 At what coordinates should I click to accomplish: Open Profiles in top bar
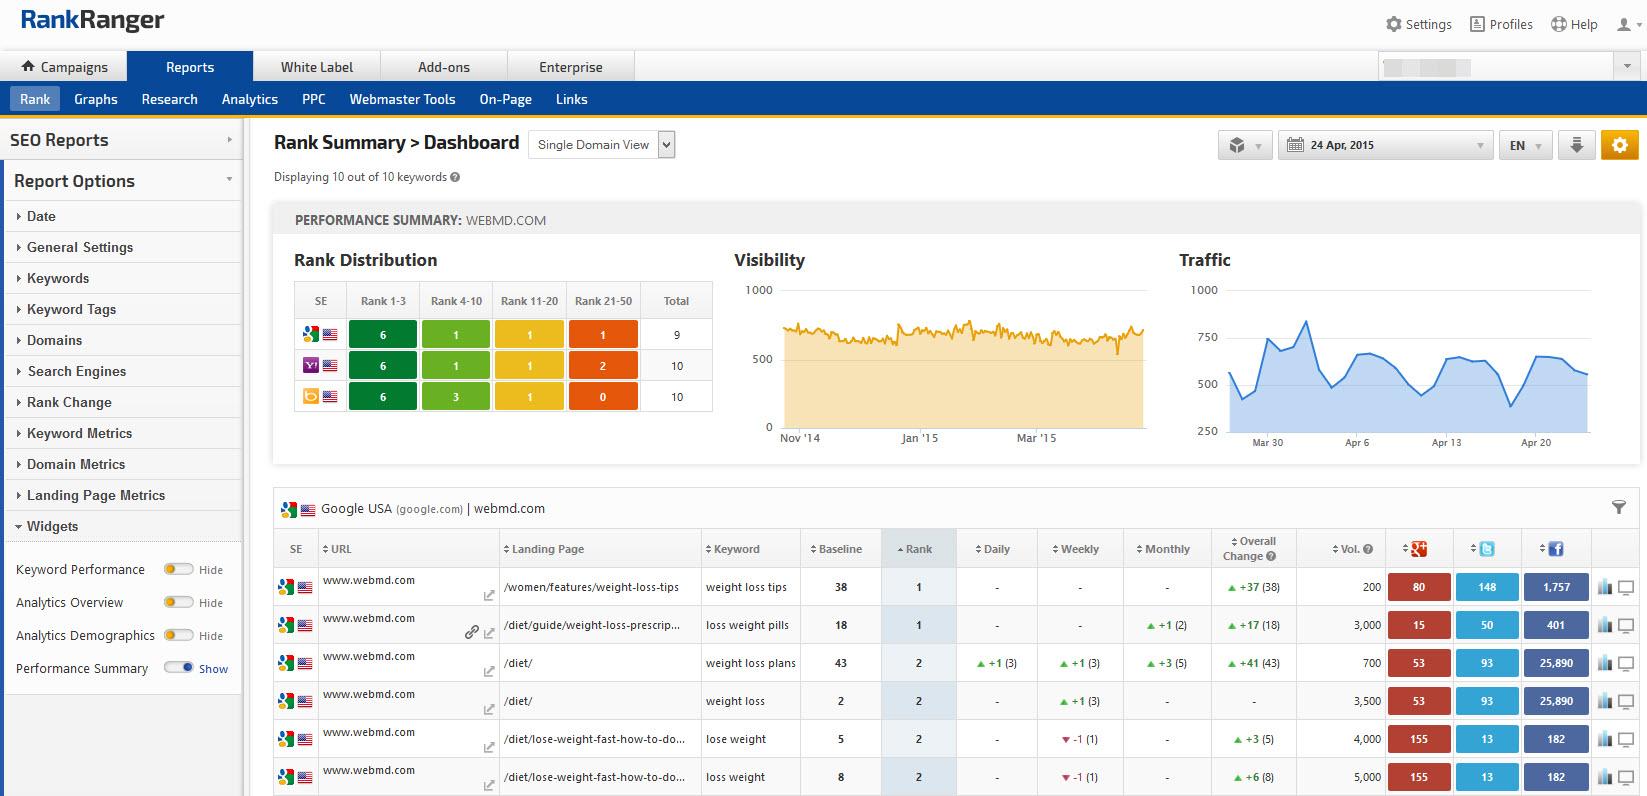click(1501, 24)
